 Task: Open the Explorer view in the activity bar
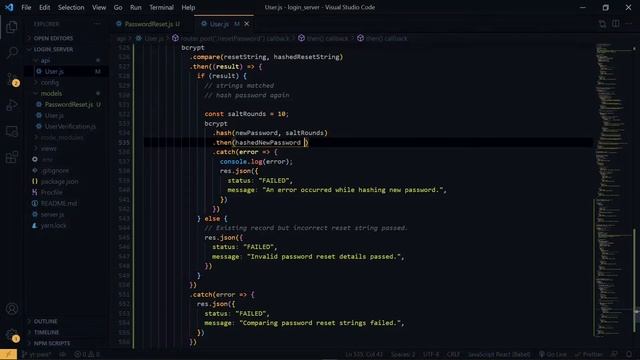[x=12, y=27]
